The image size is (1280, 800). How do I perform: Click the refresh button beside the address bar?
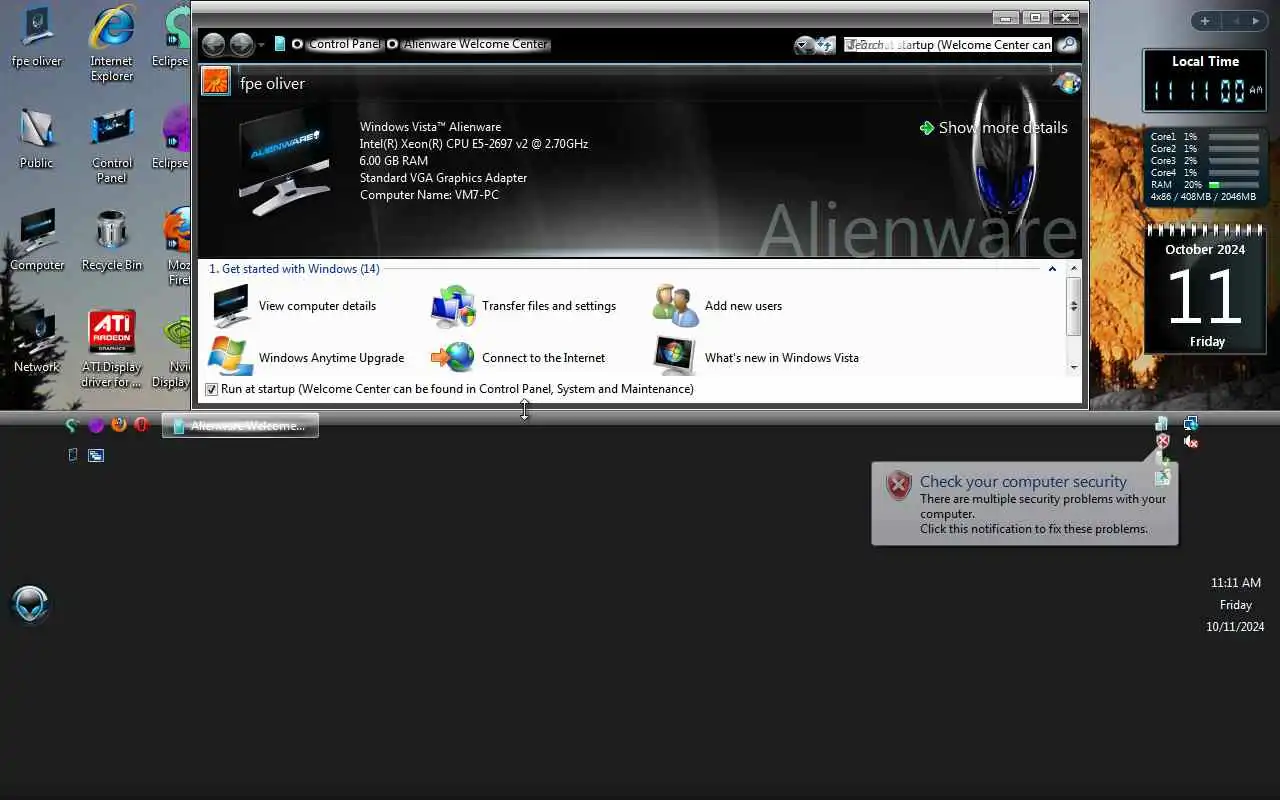[825, 45]
